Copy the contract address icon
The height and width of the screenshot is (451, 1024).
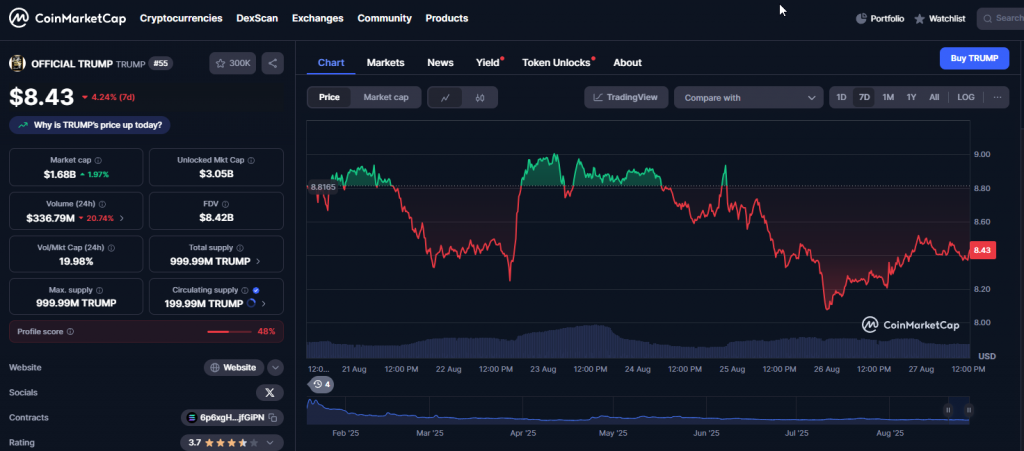coord(273,418)
